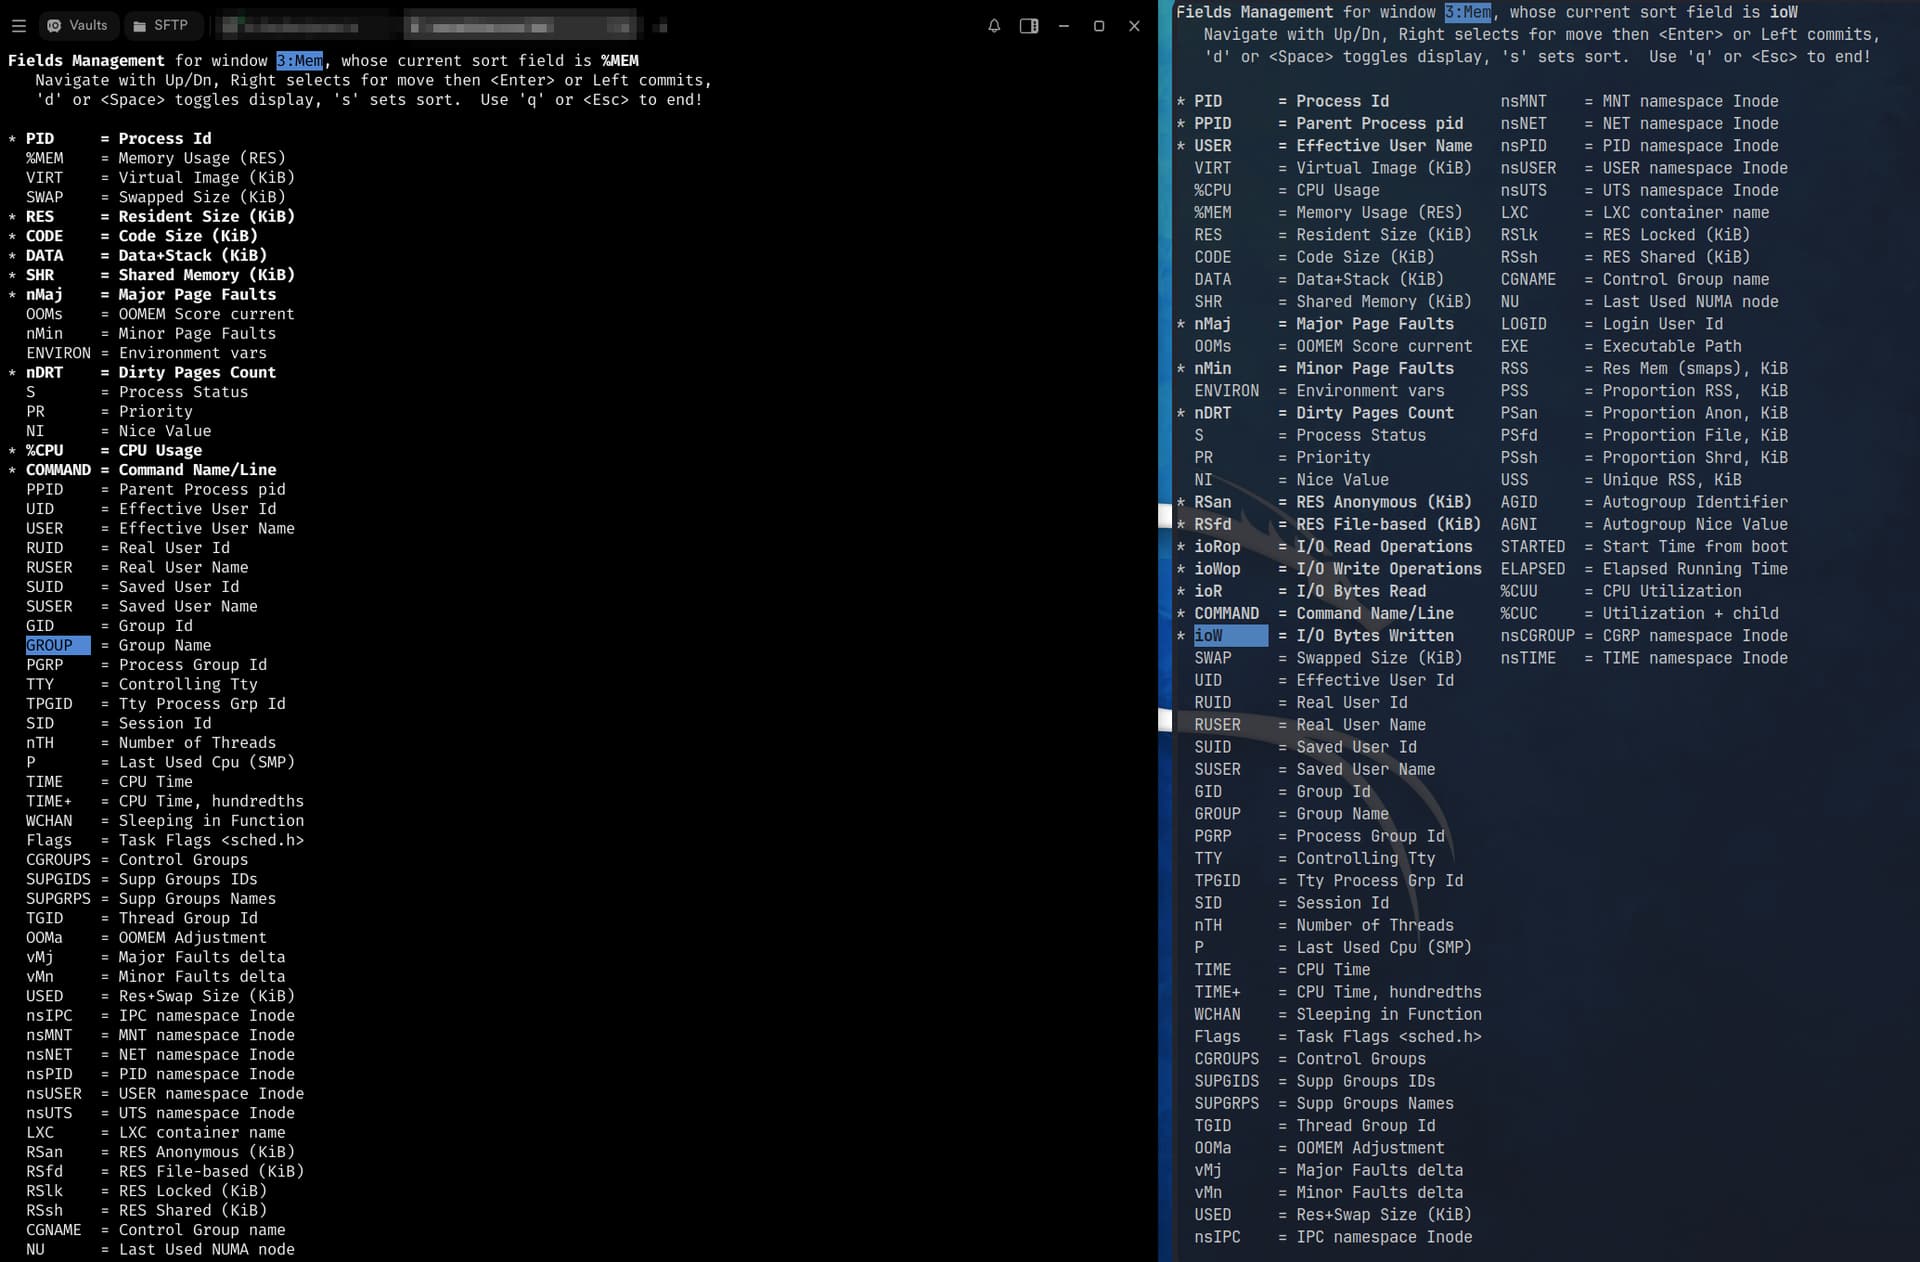Click STARTED Start Time from boot
The width and height of the screenshot is (1920, 1262).
coord(1644,547)
